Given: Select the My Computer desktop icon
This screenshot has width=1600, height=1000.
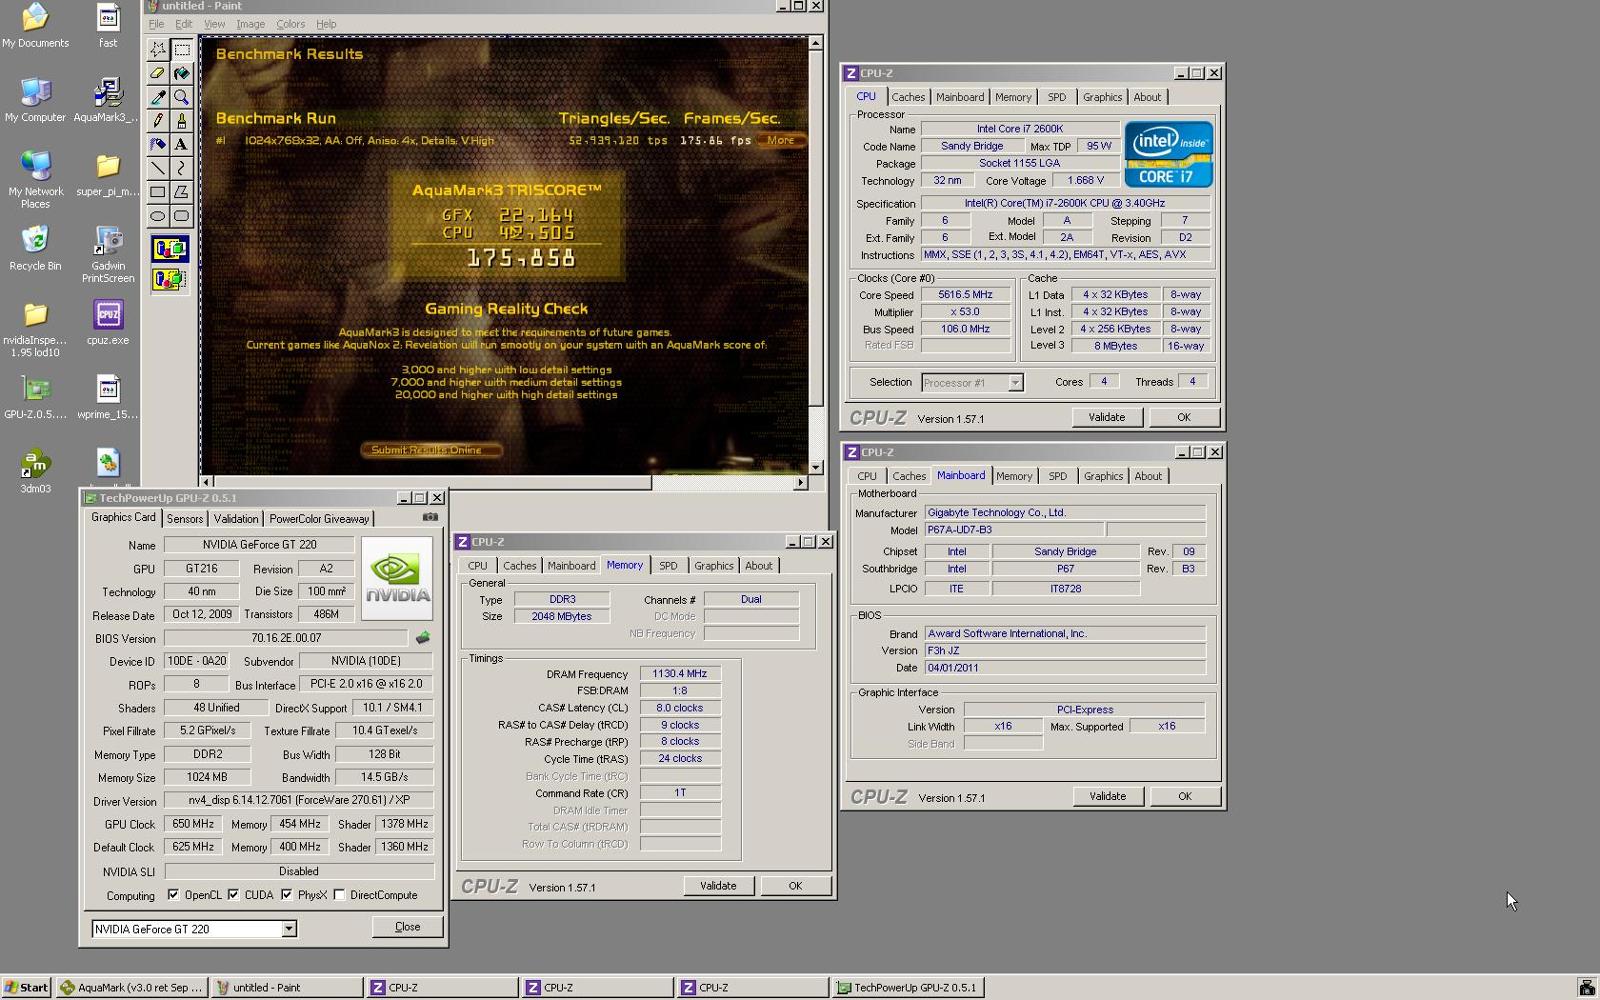Looking at the screenshot, I should coord(35,101).
